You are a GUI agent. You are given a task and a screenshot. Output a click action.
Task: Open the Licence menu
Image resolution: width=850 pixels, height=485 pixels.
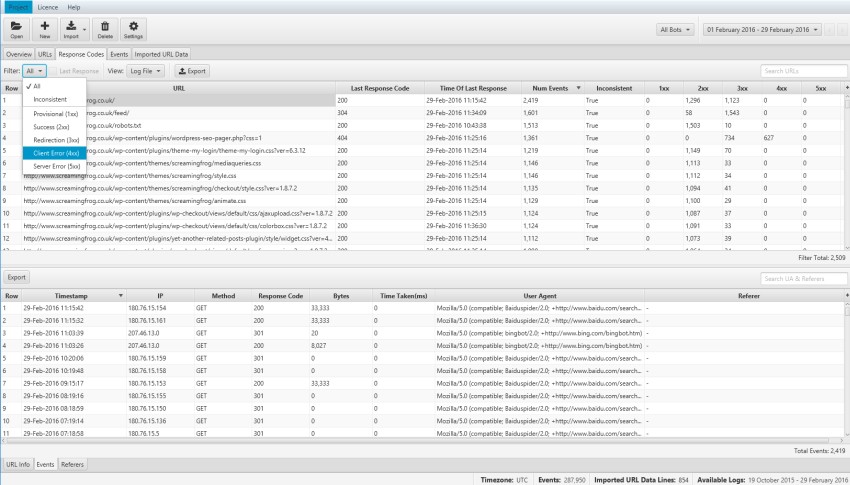48,7
